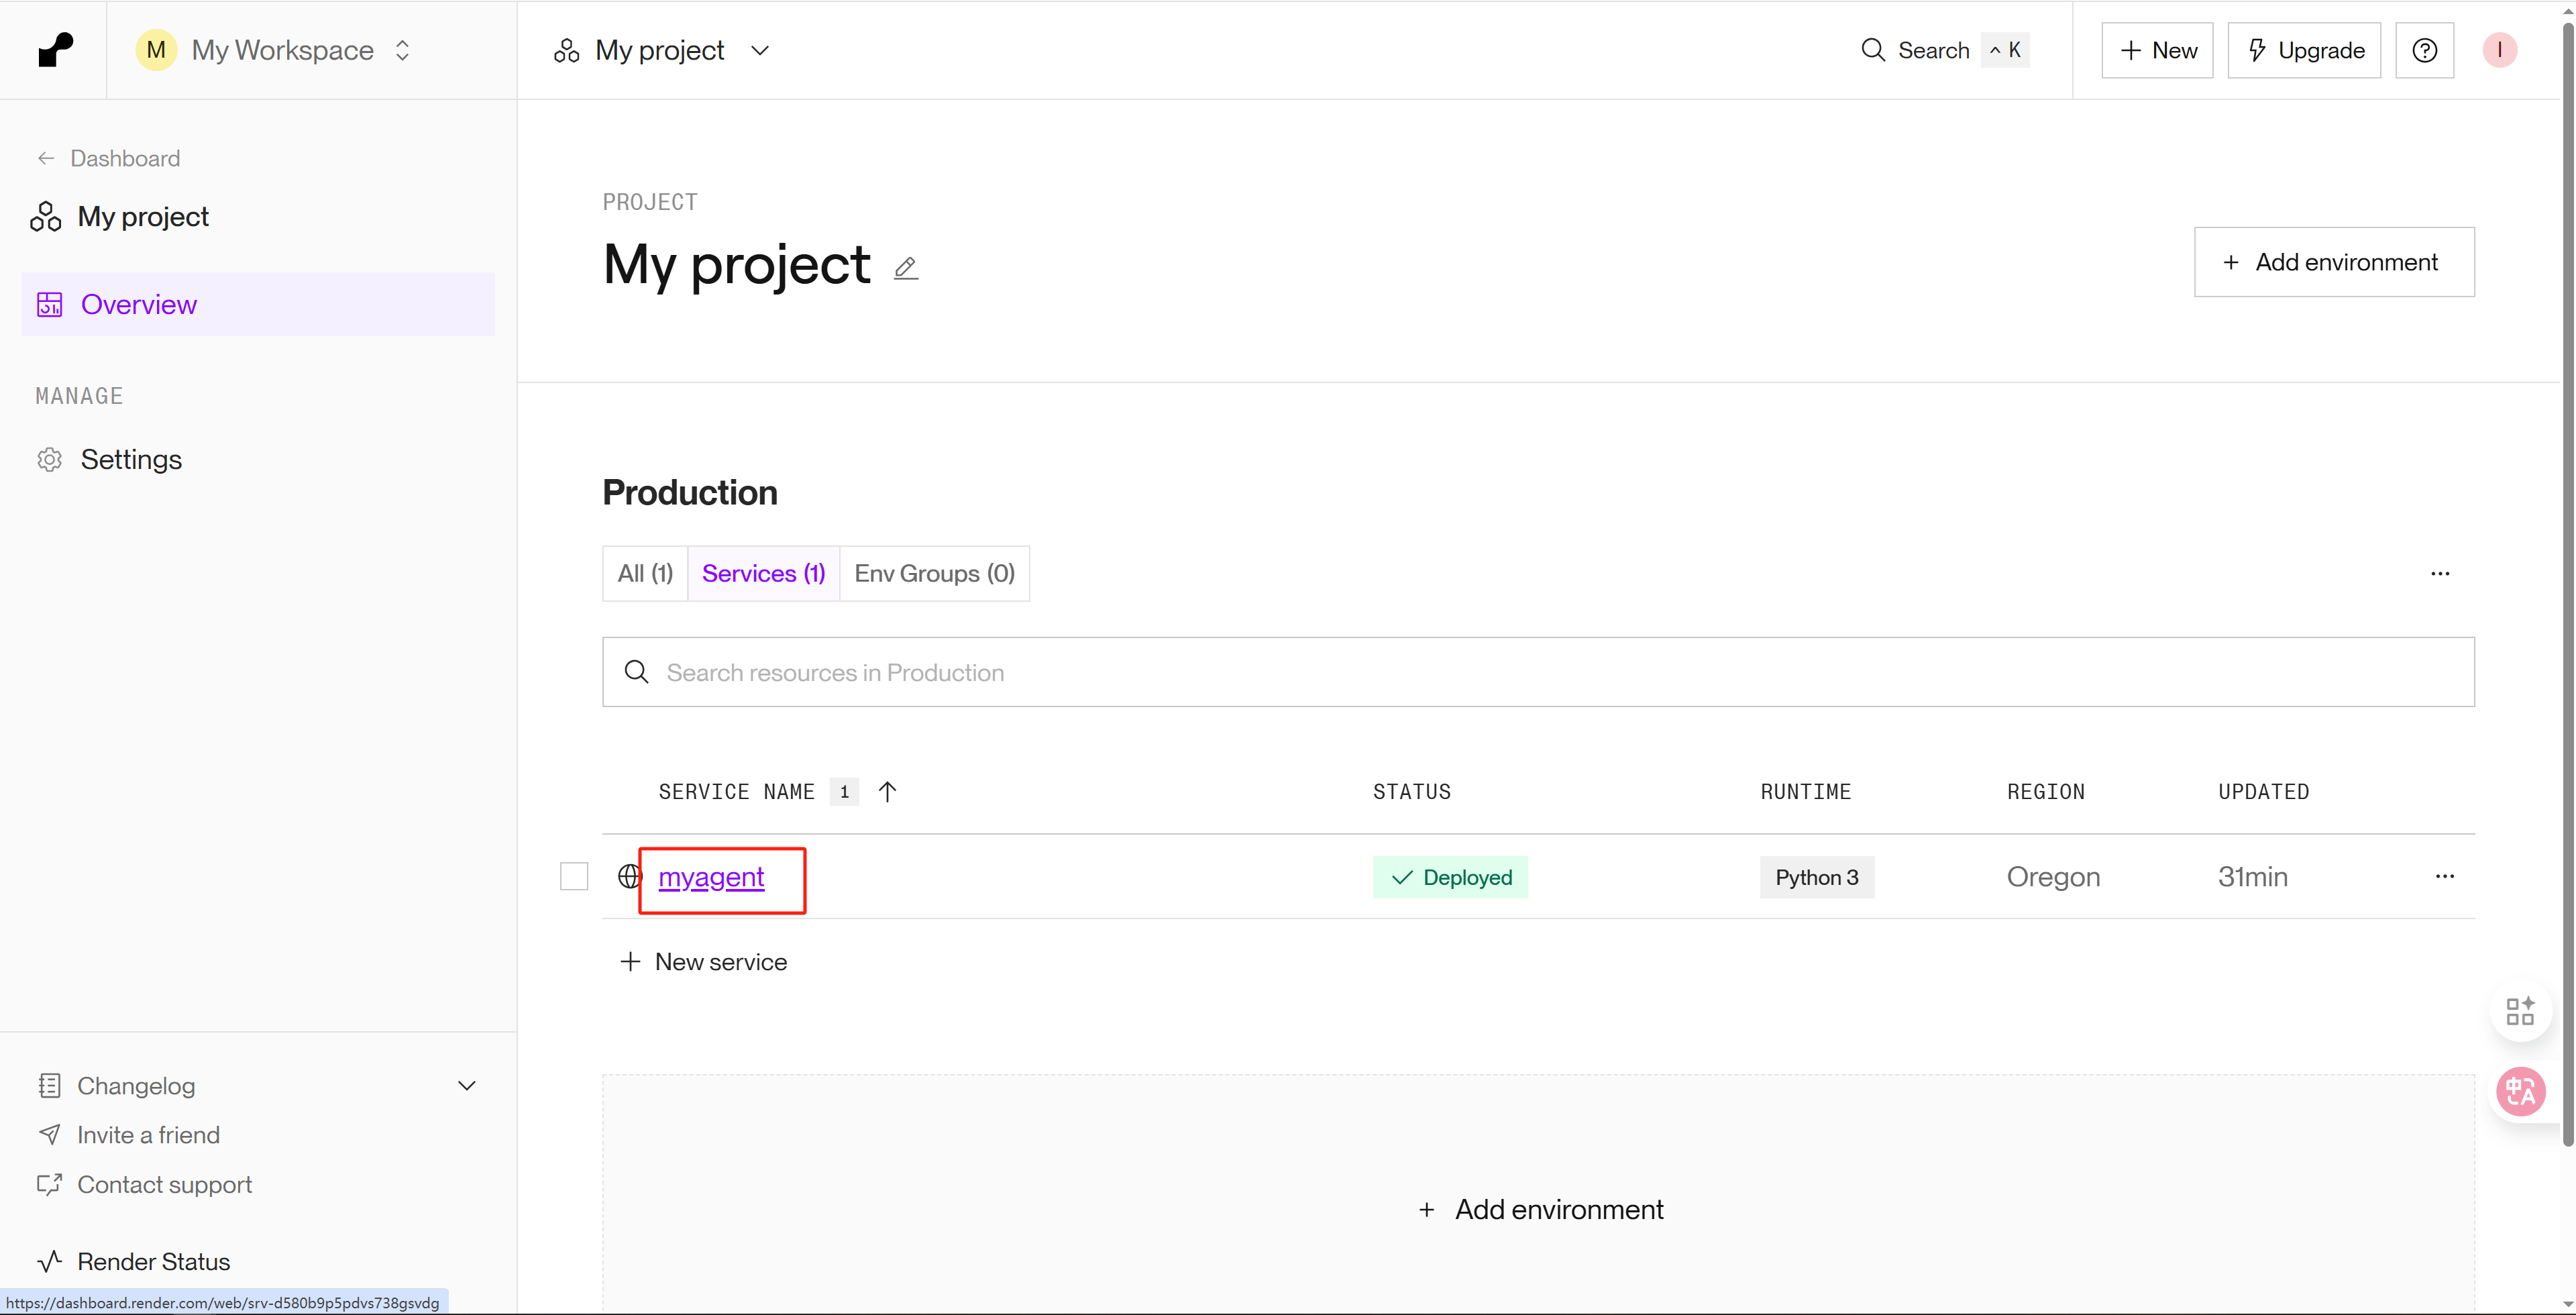Focus the Search resources in Production field
The image size is (2576, 1315).
coord(1538,672)
